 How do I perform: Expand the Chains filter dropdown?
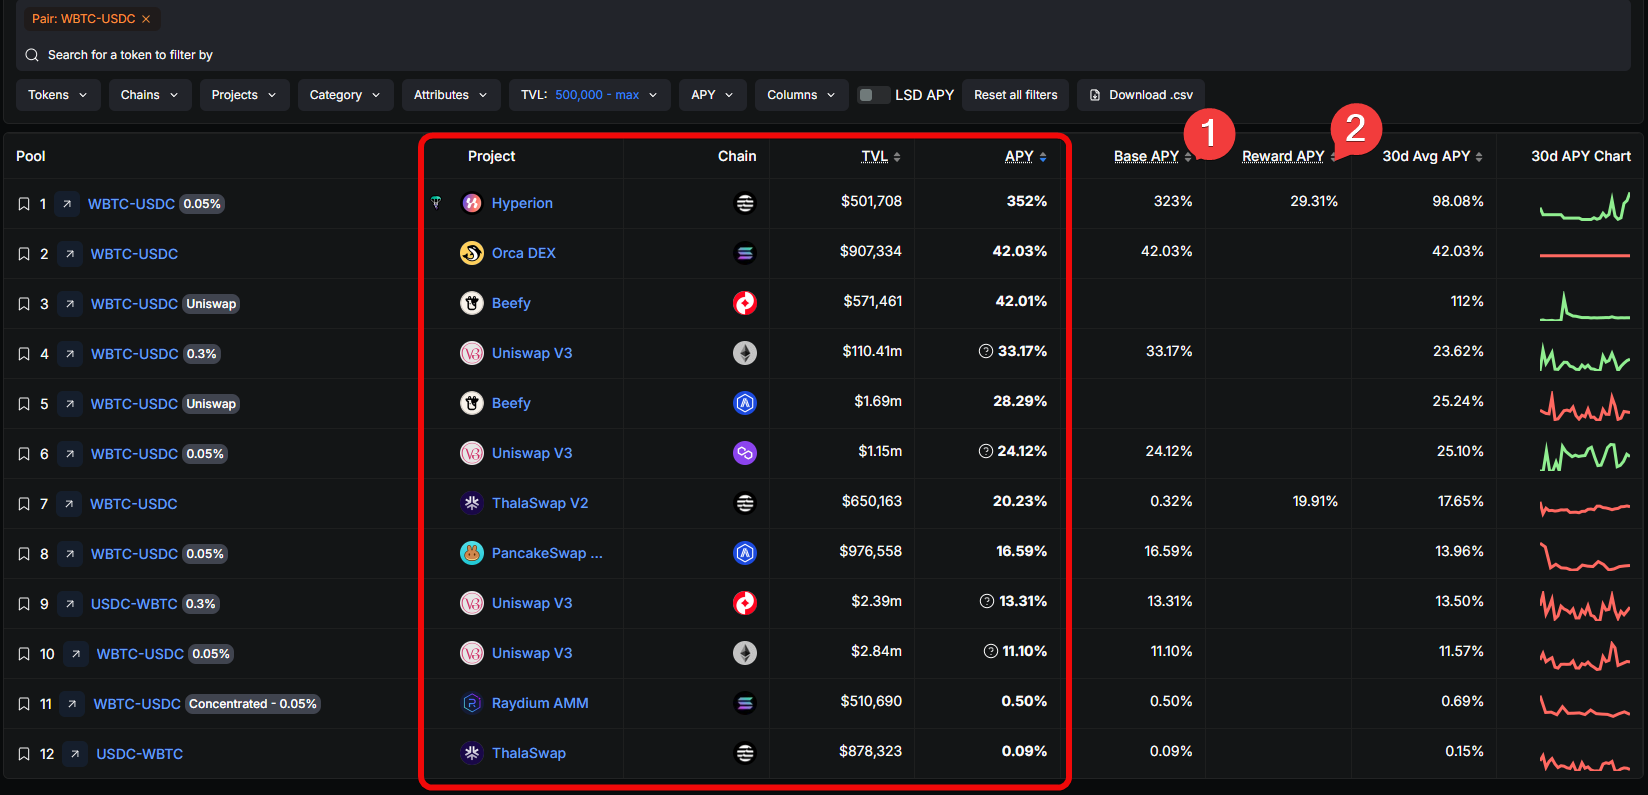(150, 95)
